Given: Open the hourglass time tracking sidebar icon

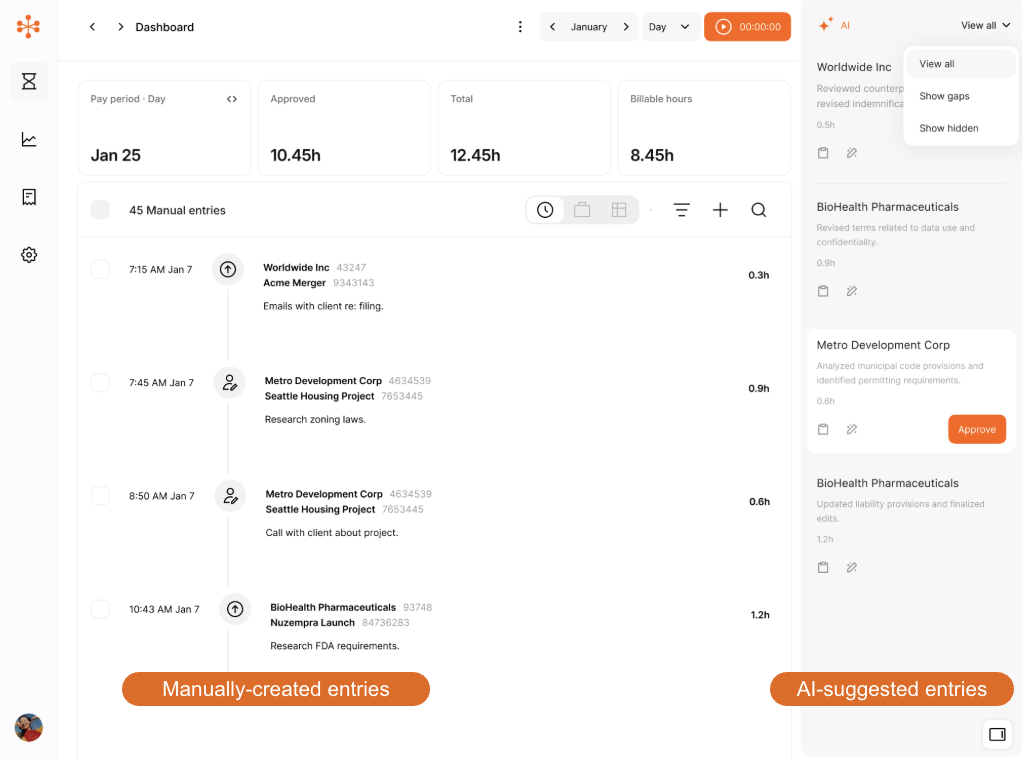Looking at the screenshot, I should pos(29,81).
